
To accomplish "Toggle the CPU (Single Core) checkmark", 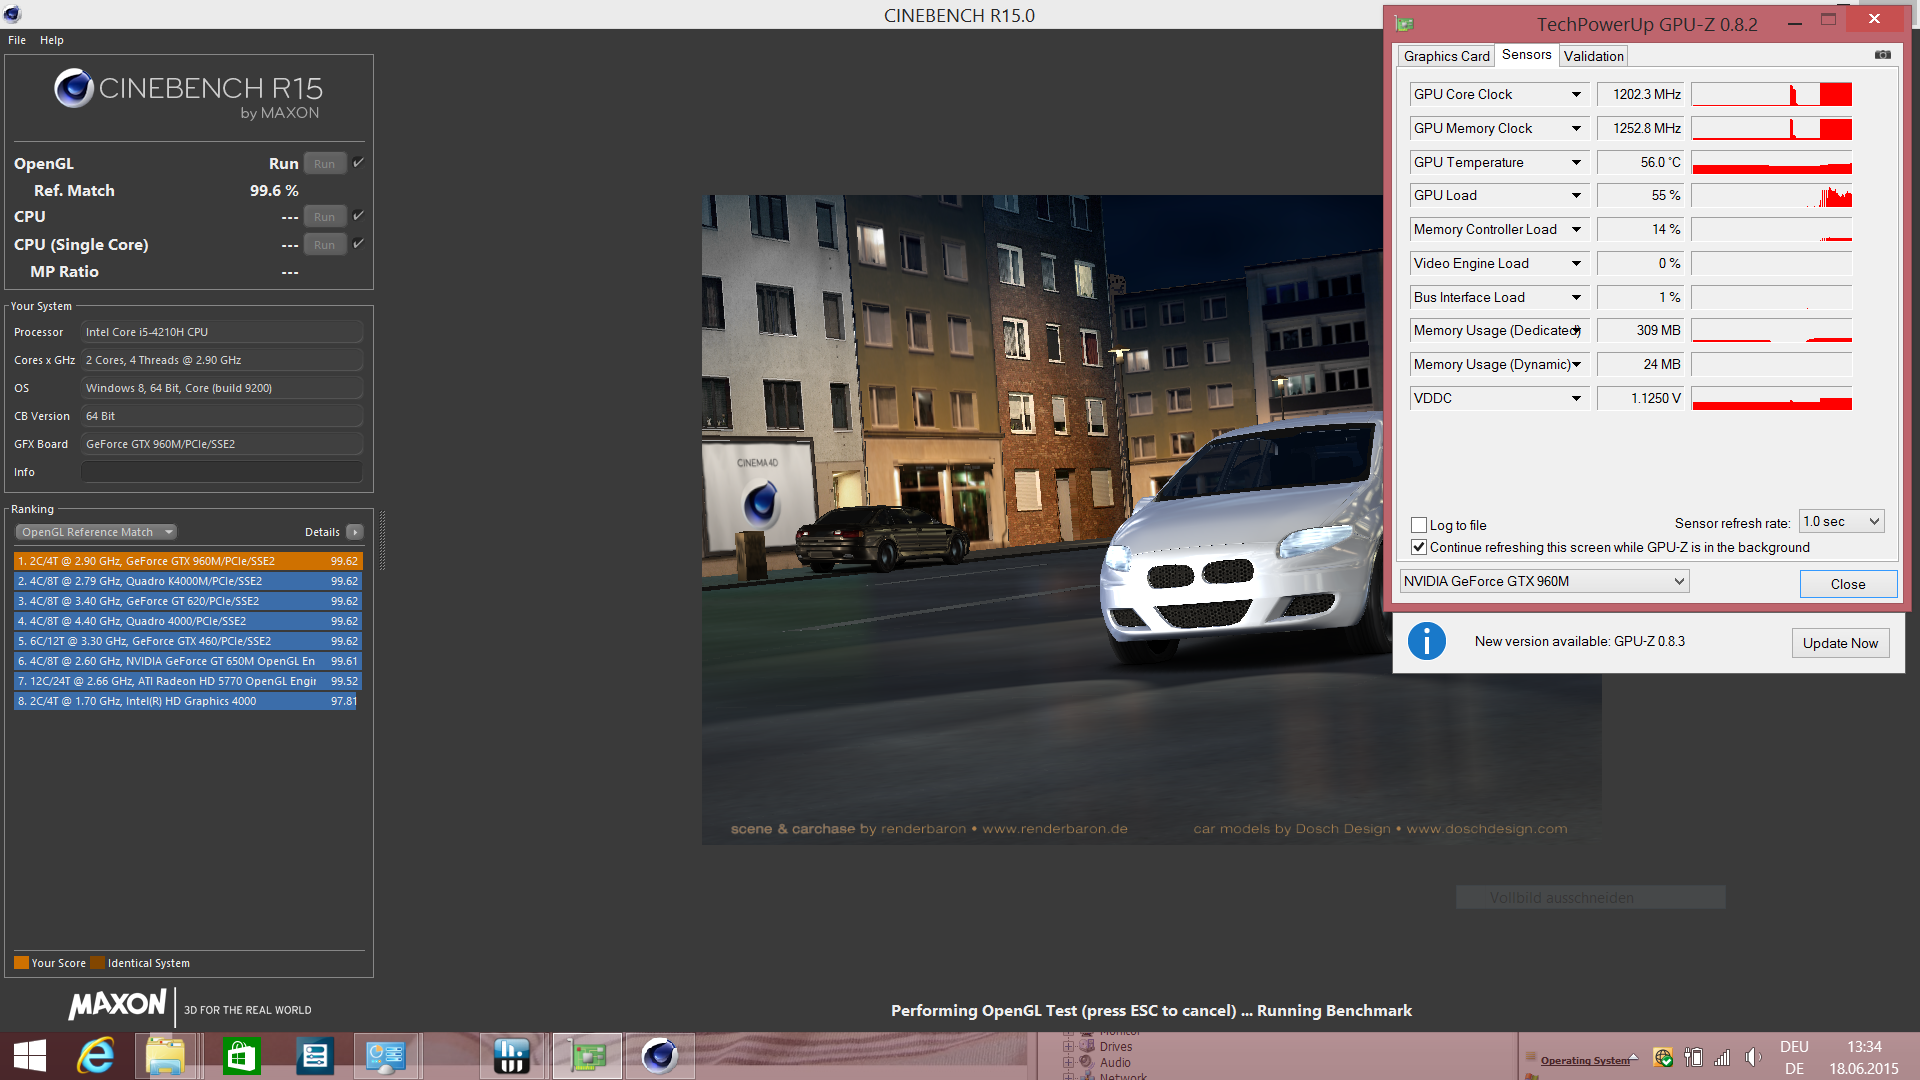I will [x=358, y=243].
